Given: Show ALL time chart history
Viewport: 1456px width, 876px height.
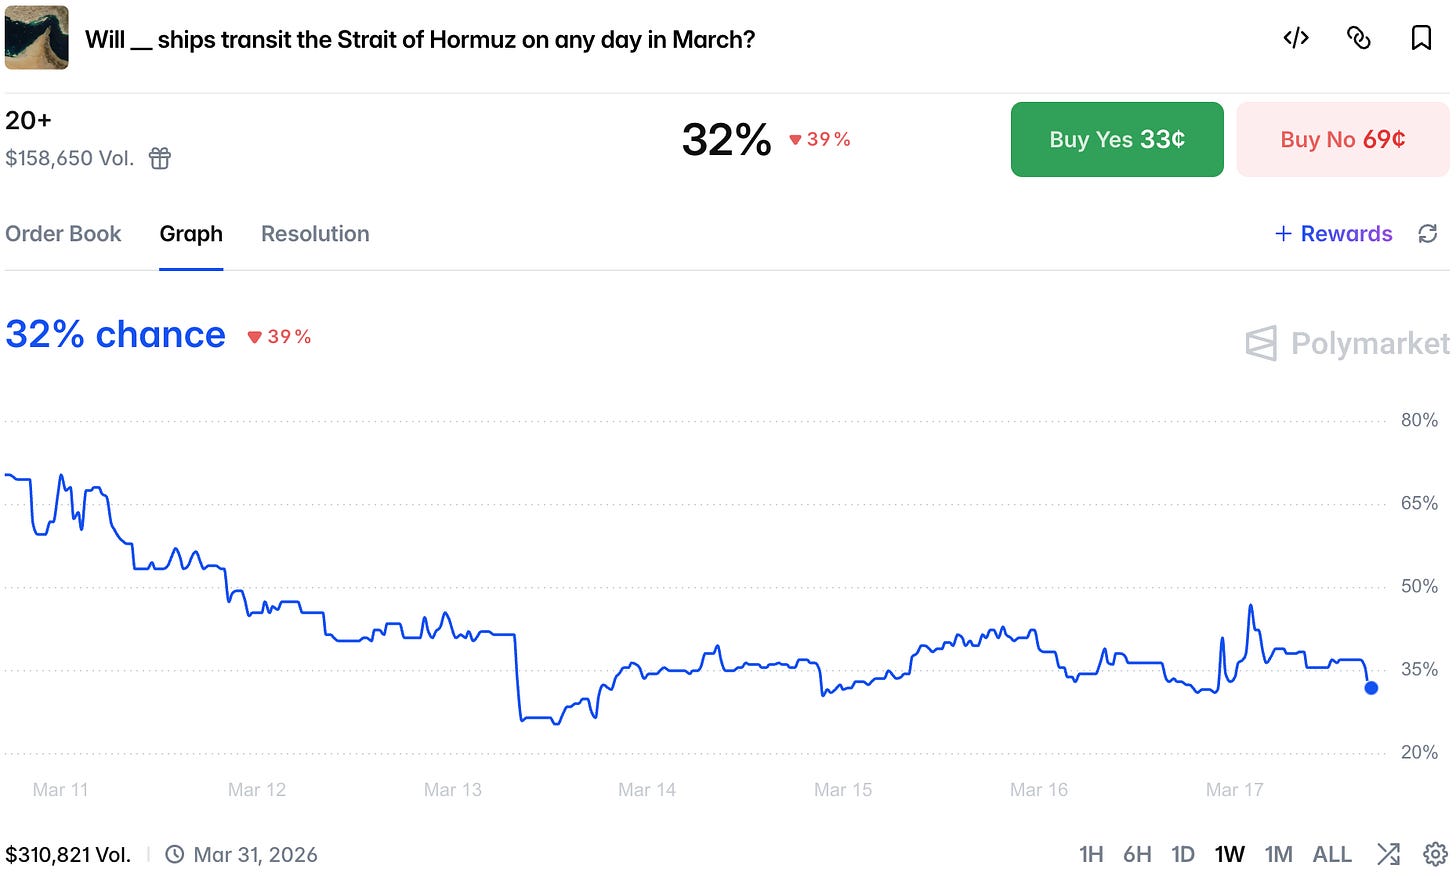Looking at the screenshot, I should 1332,854.
